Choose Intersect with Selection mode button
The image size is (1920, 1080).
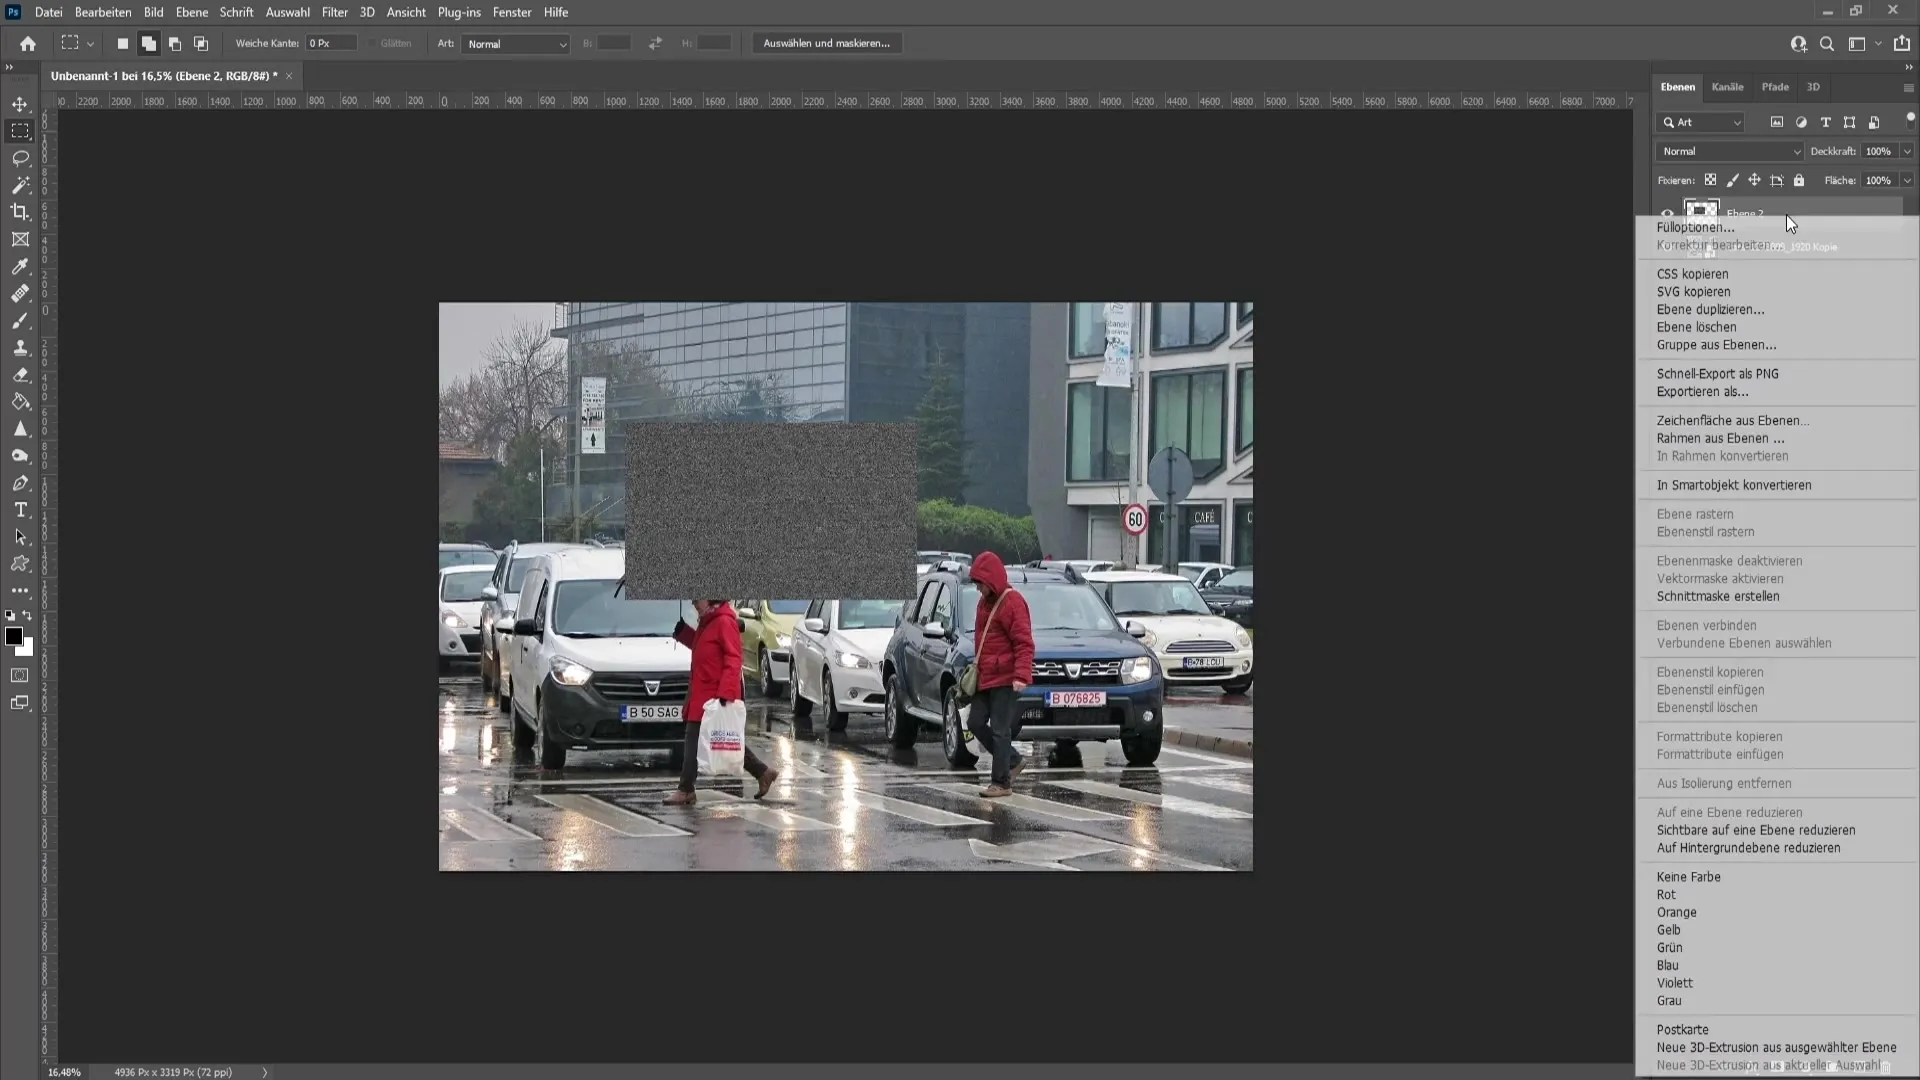(201, 43)
